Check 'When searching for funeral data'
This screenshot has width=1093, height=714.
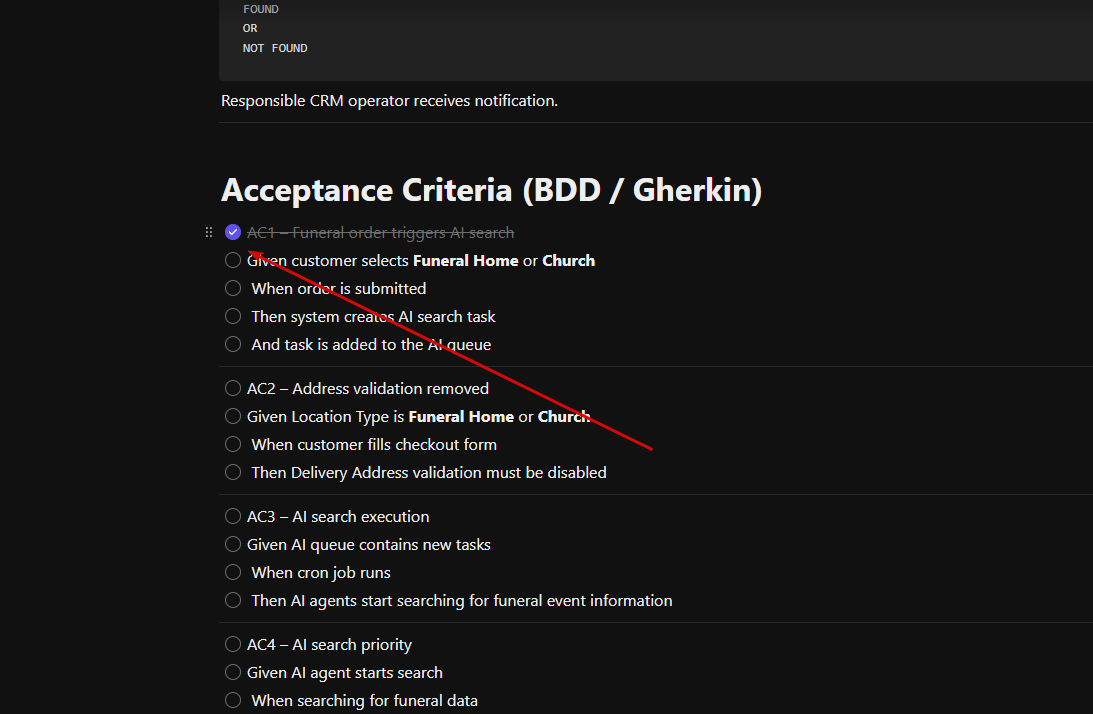click(x=233, y=700)
